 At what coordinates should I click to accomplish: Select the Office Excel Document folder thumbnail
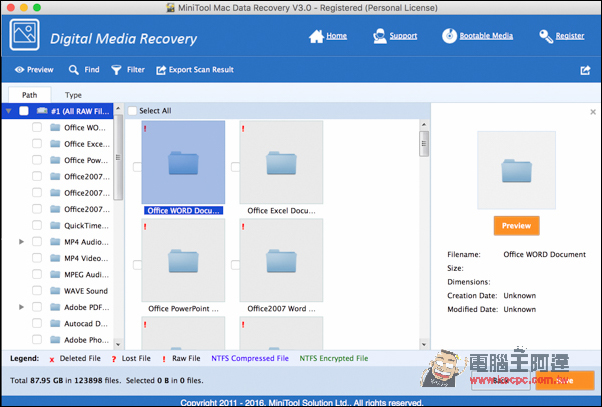(281, 162)
